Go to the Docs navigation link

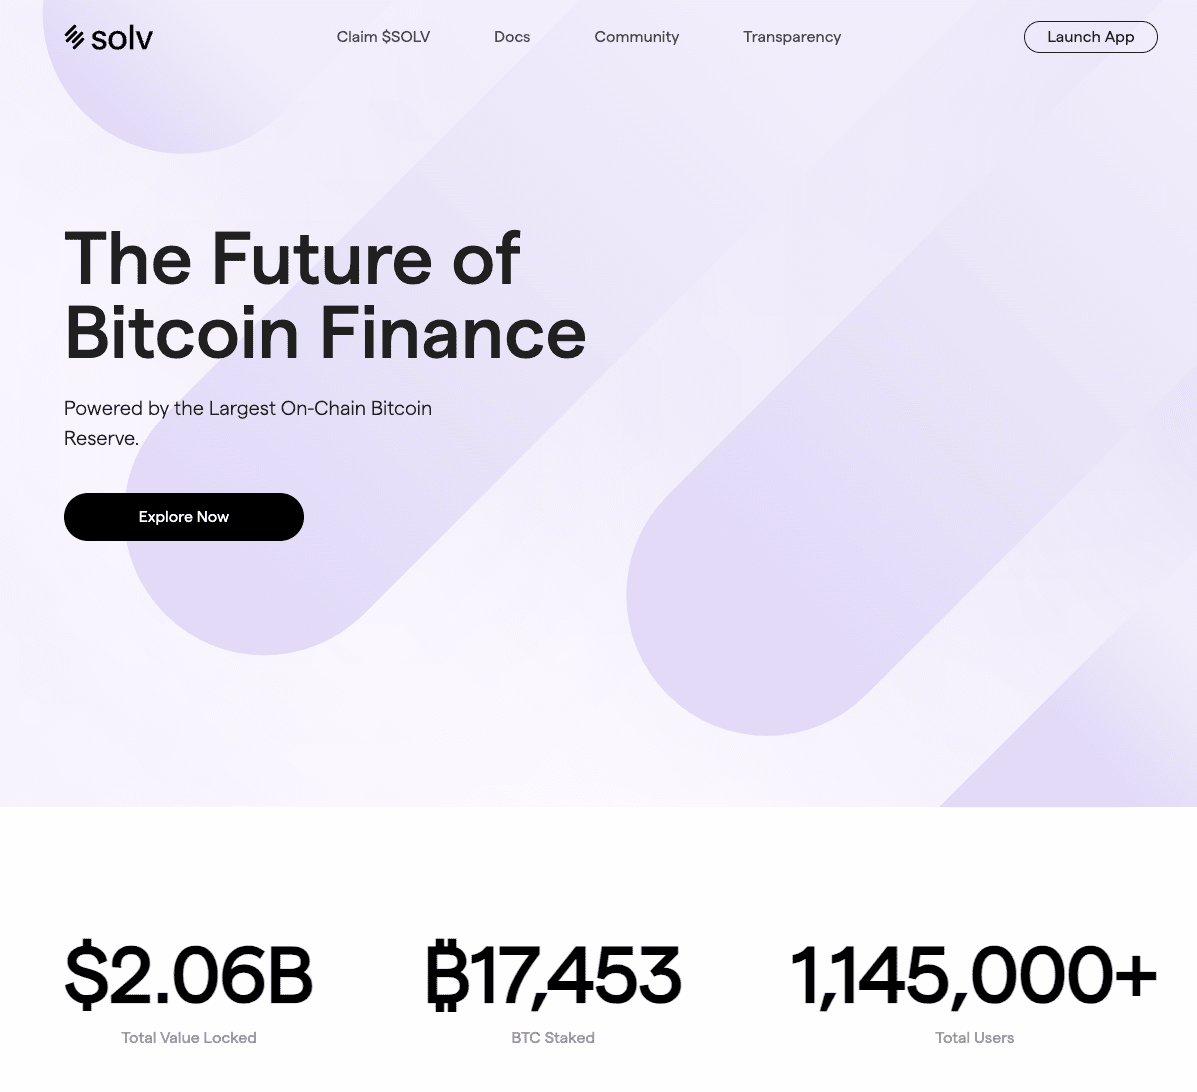(x=512, y=37)
